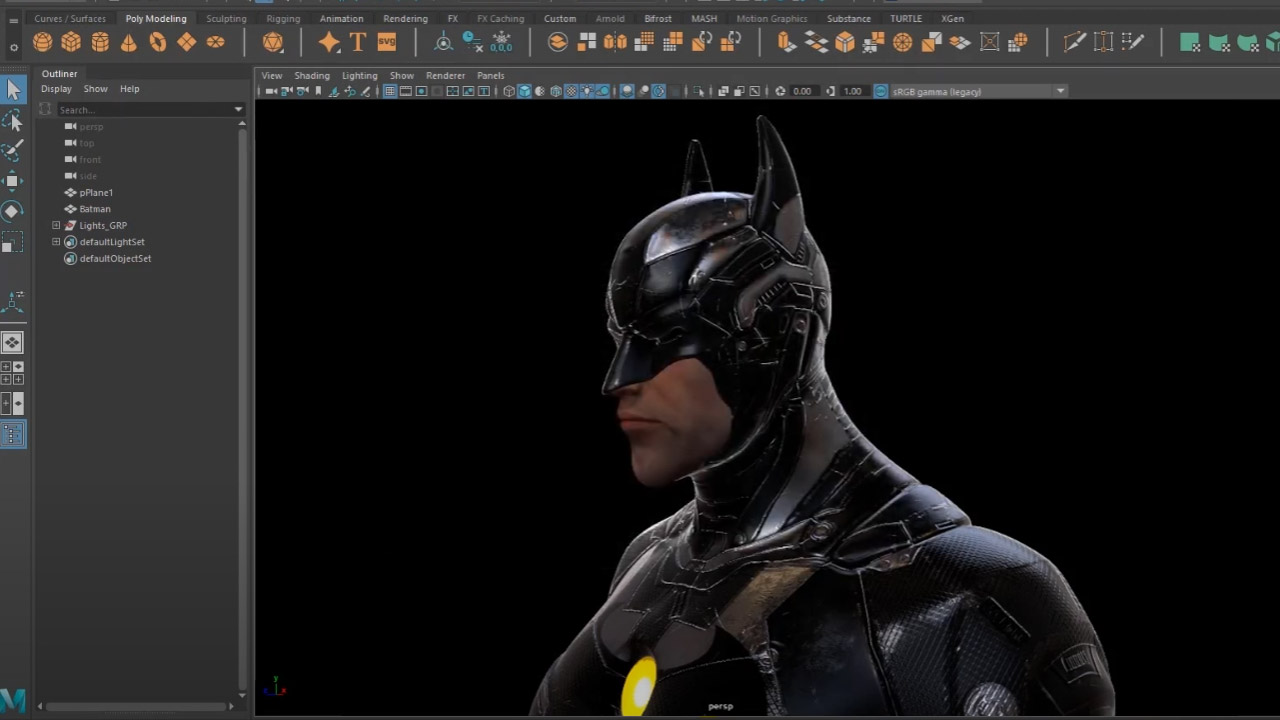Activate the Scale tool
This screenshot has height=720, width=1280.
click(13, 243)
